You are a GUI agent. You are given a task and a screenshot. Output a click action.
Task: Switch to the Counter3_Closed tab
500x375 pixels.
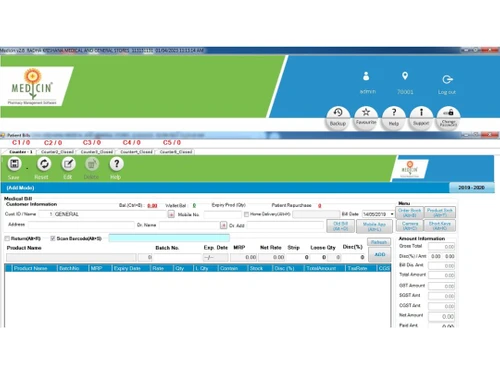tap(97, 152)
